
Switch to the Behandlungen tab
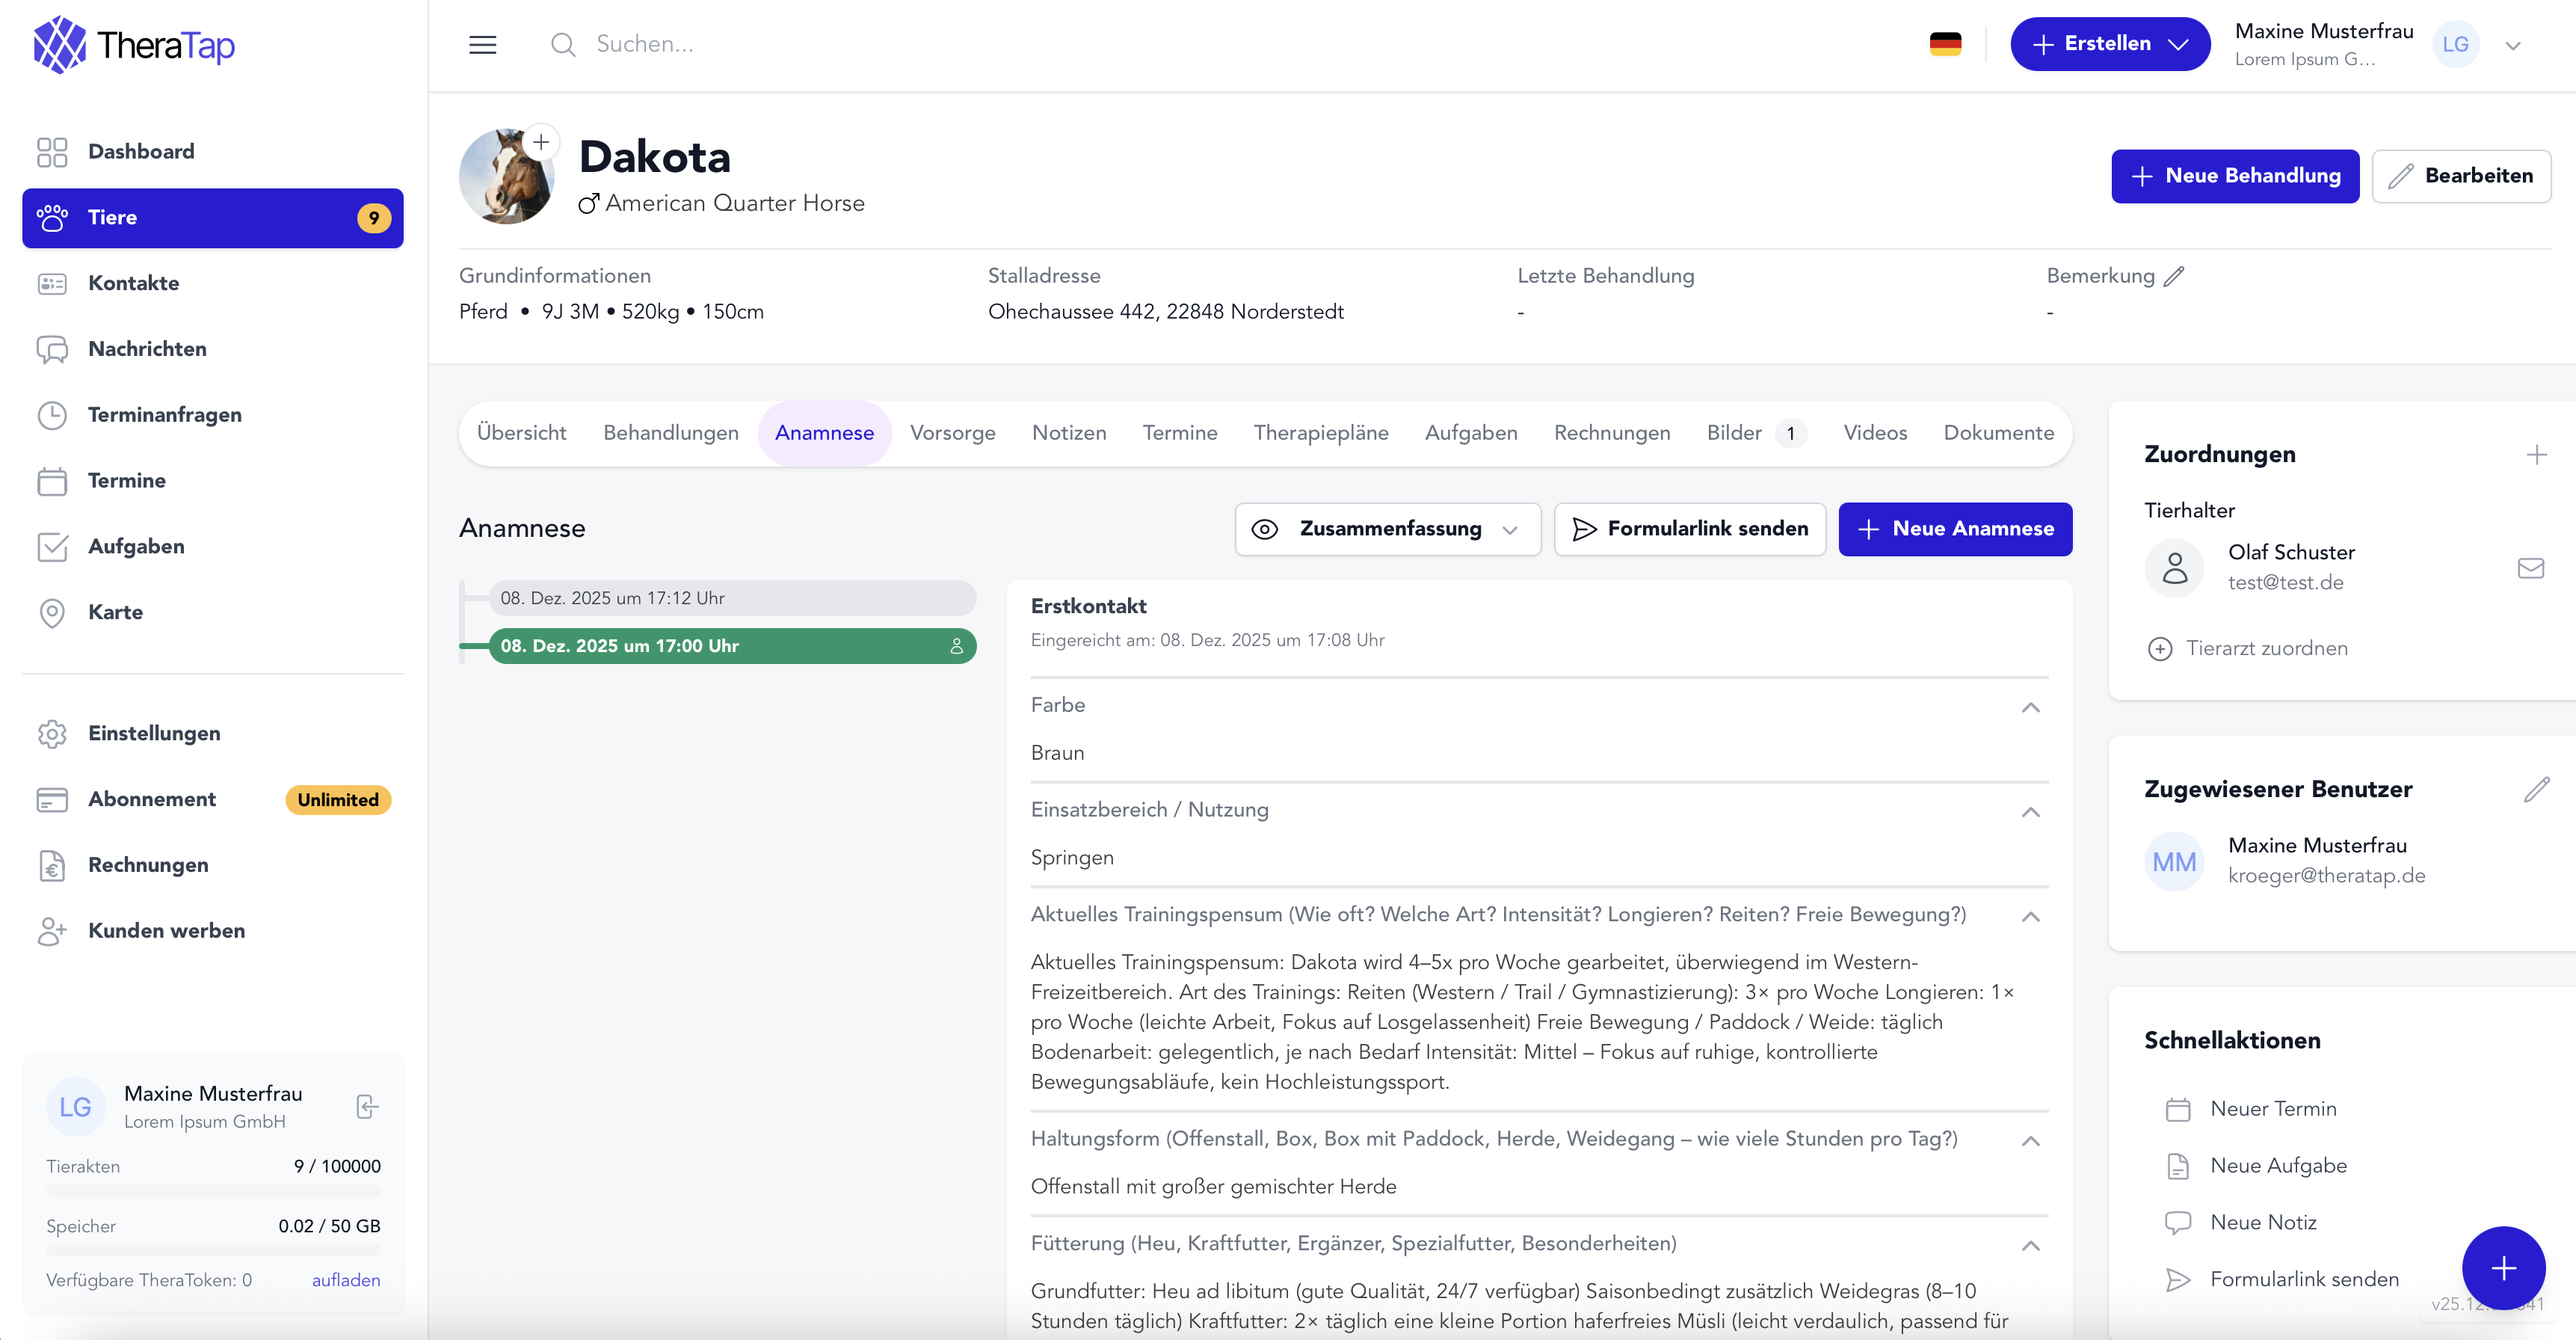tap(671, 432)
